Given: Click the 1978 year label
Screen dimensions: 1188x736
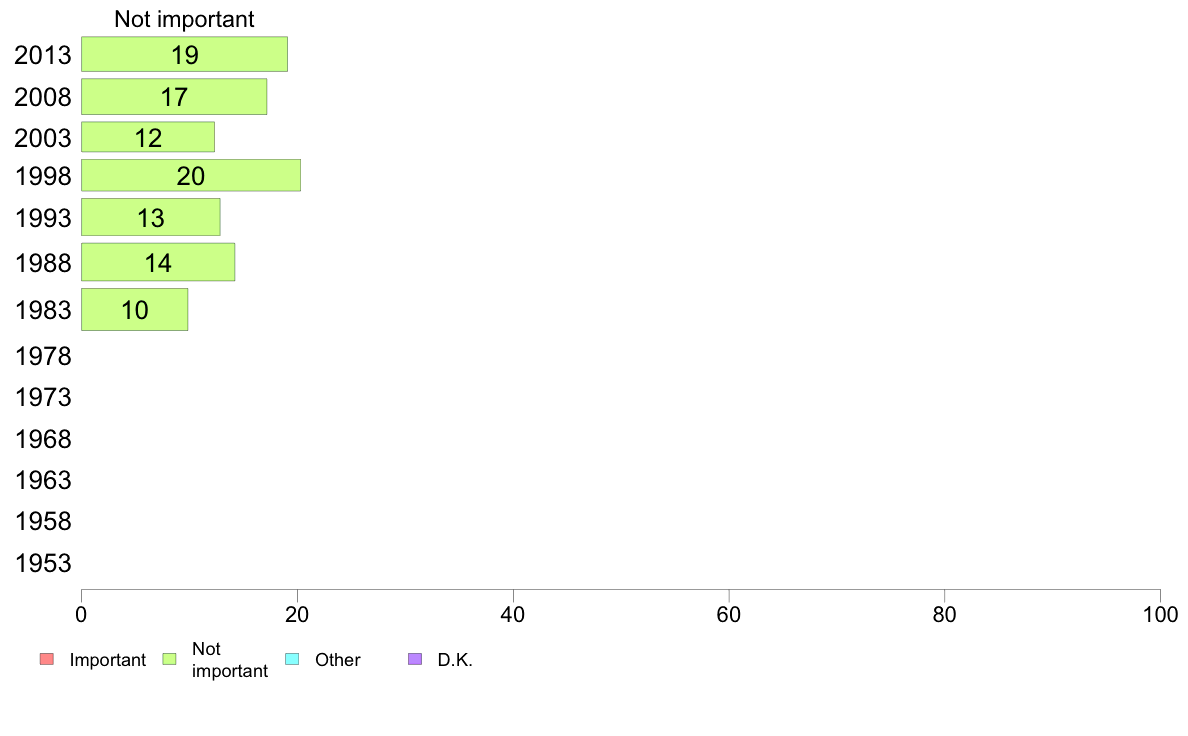Looking at the screenshot, I should pos(43,356).
